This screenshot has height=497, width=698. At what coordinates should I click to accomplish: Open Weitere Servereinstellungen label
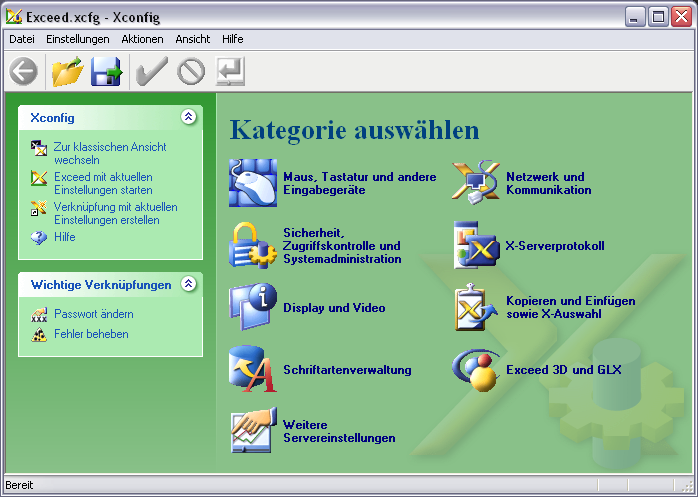point(339,432)
